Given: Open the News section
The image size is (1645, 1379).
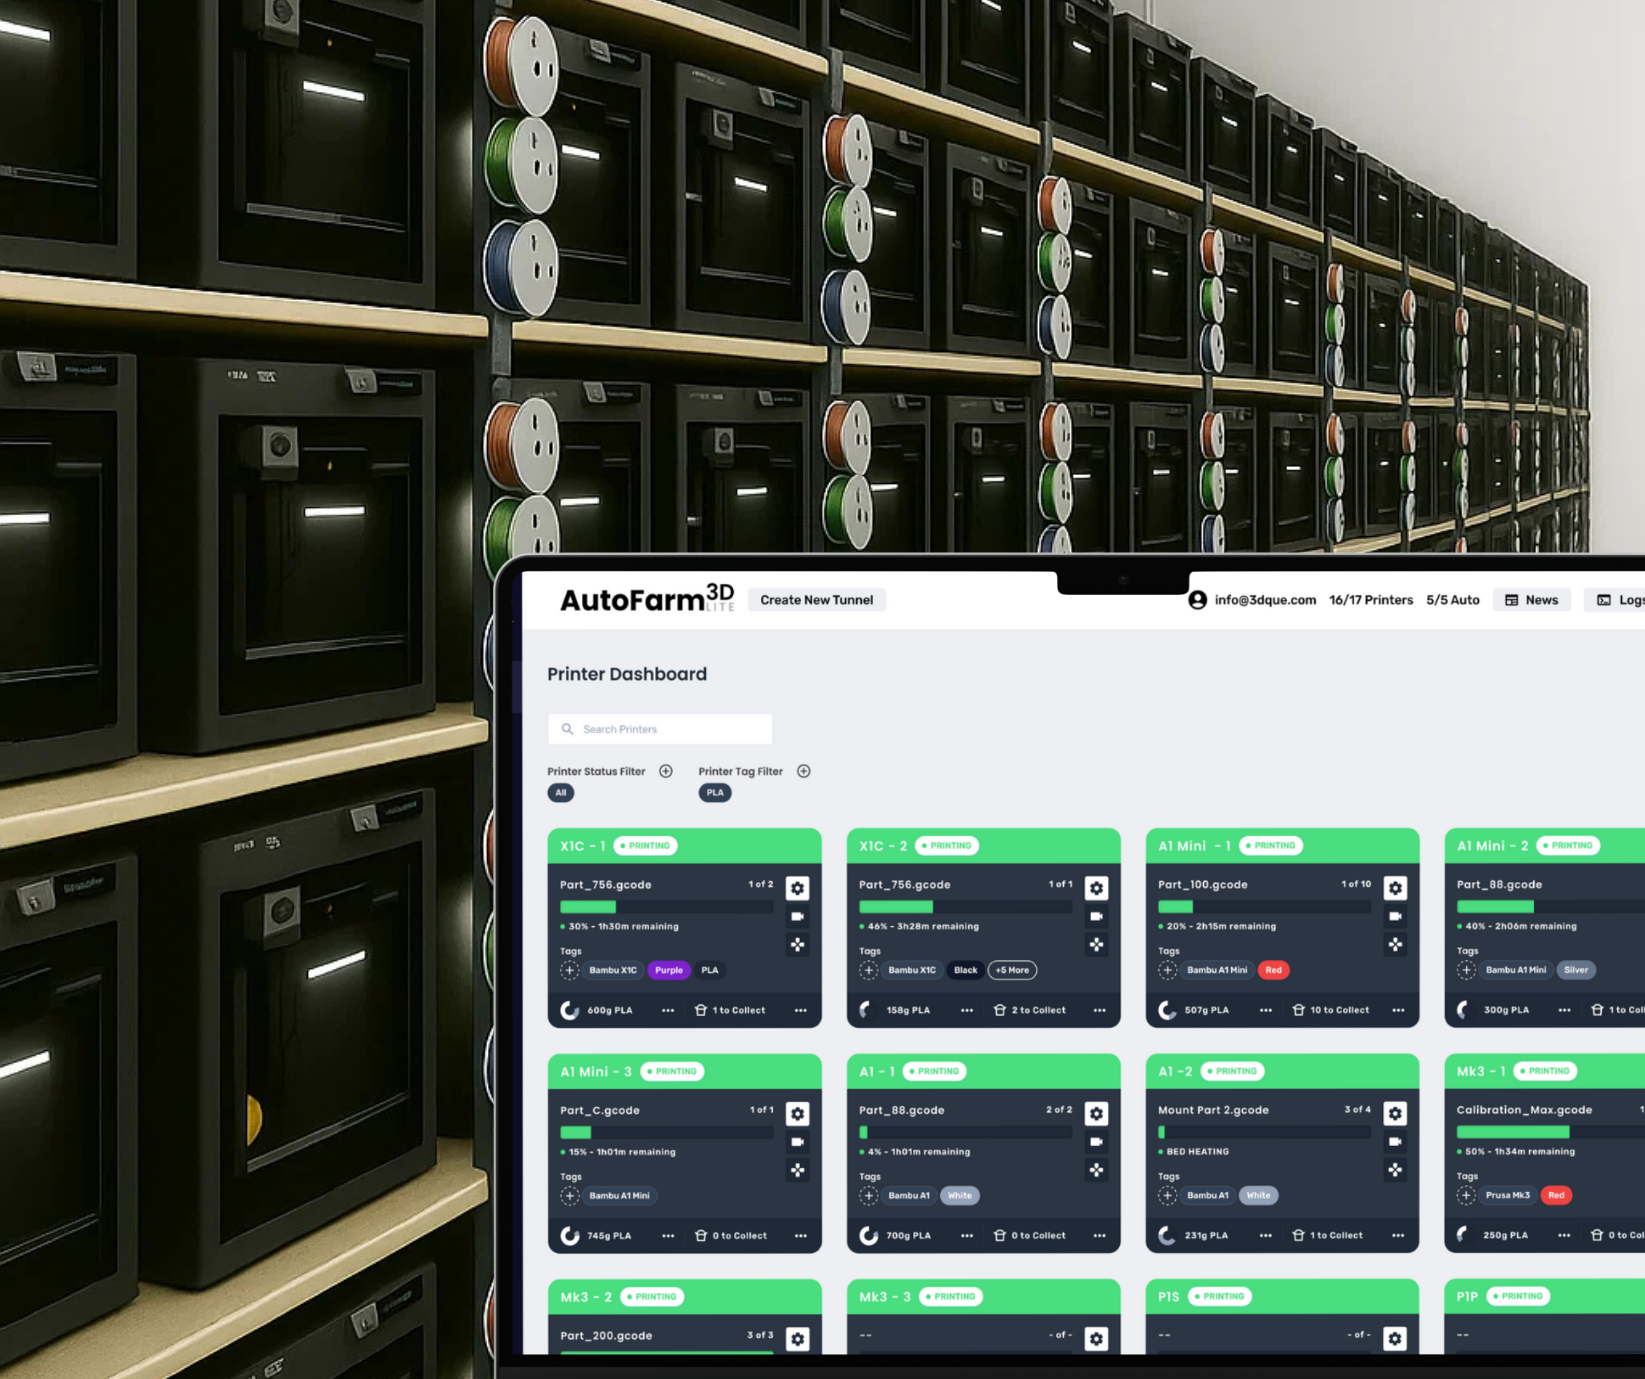Looking at the screenshot, I should [x=1531, y=600].
